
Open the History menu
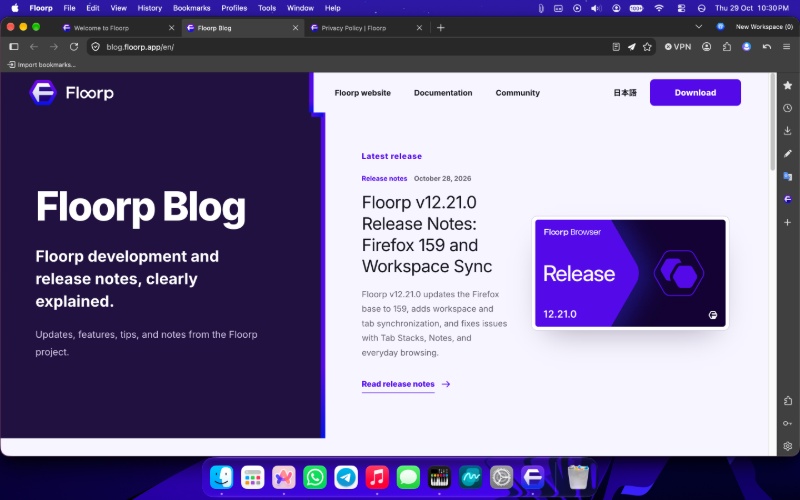149,8
